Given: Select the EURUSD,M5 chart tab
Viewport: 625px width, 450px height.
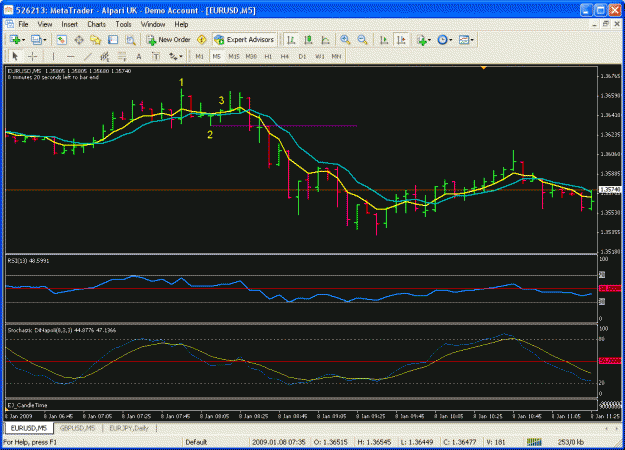Looking at the screenshot, I should coord(29,428).
